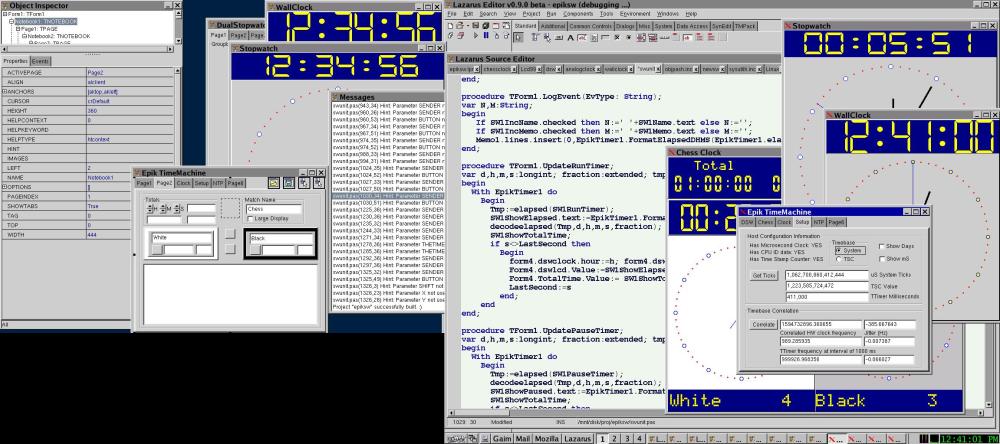Click the View Forms icon in Lazarus toolbar
Viewport: 1000px width, 444px height.
460,36
